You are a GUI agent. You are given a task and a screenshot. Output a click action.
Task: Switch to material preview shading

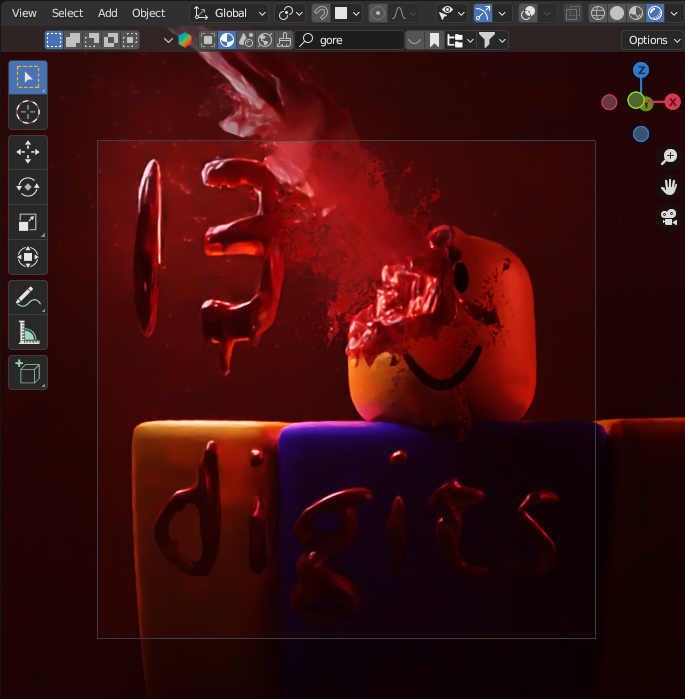636,13
